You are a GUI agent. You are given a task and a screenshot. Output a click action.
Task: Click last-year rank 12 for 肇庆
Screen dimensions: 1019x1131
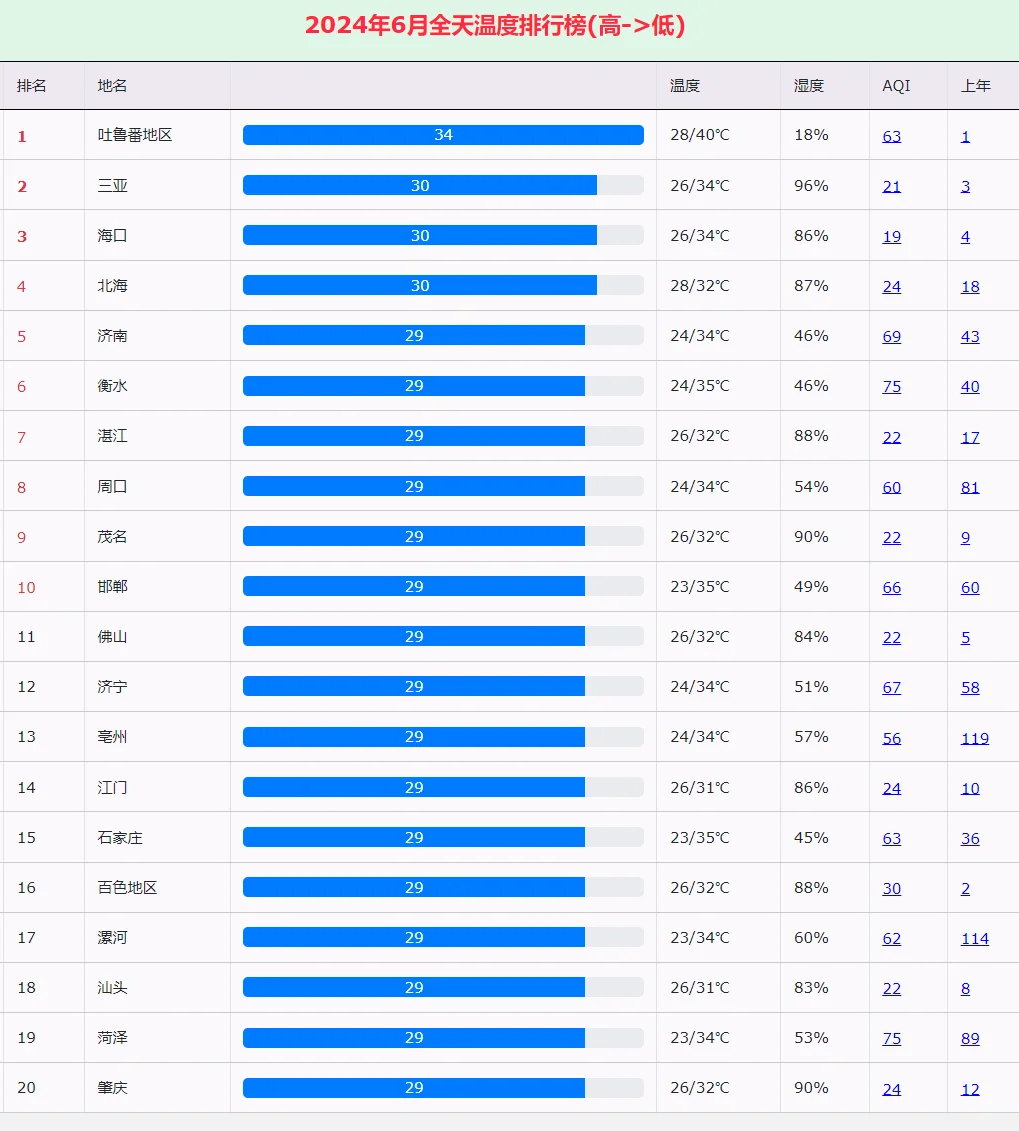click(970, 1089)
